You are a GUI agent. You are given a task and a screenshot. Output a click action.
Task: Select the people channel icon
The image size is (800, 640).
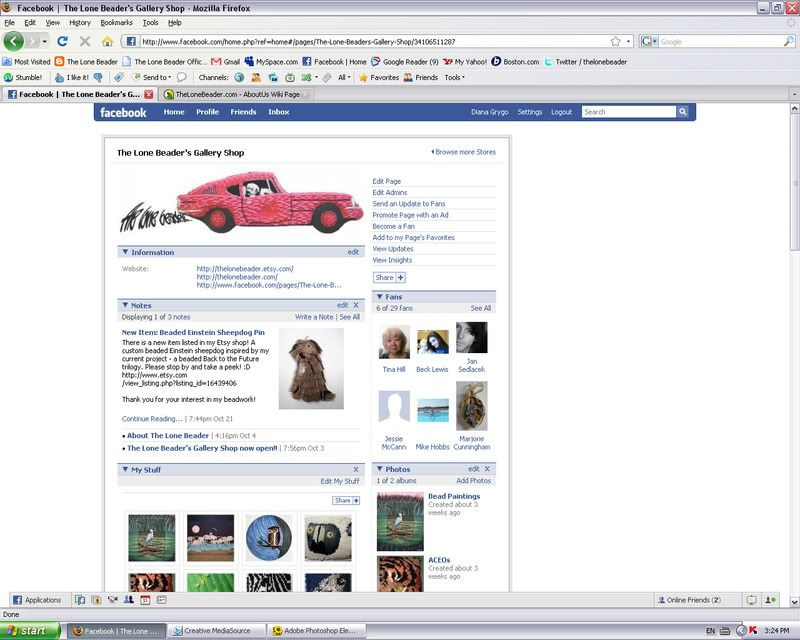pyautogui.click(x=256, y=78)
